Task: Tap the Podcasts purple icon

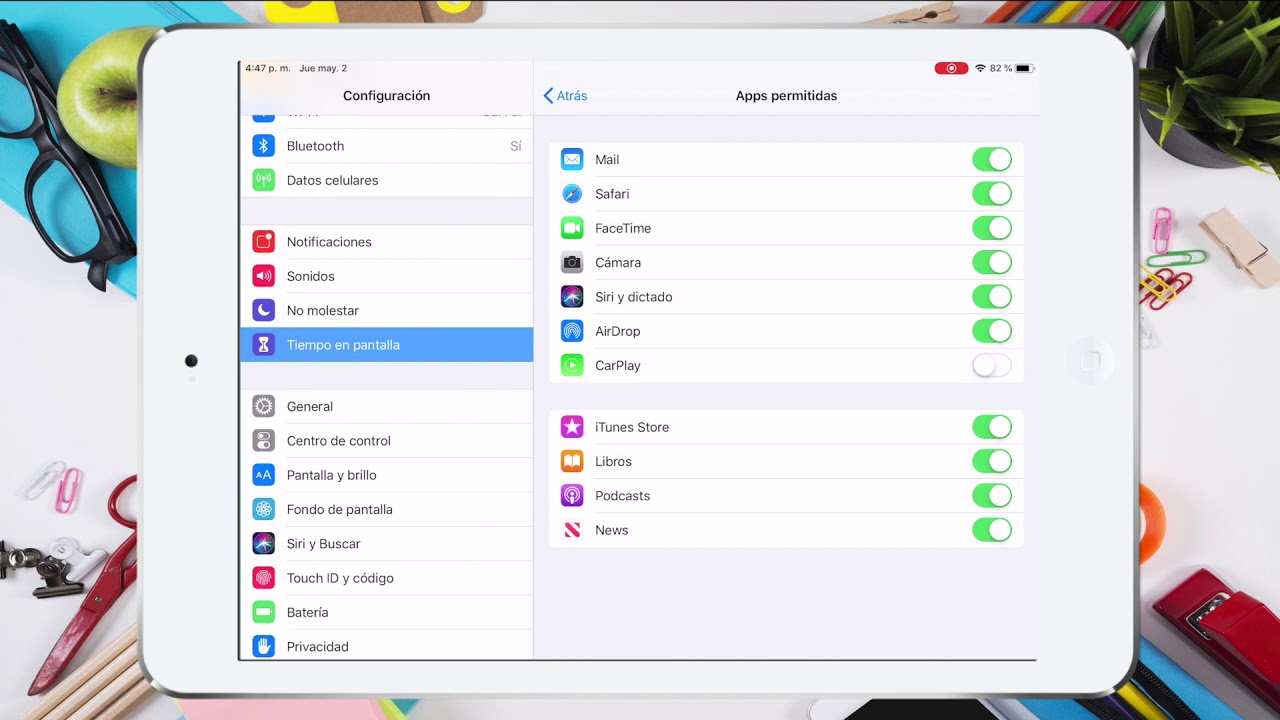Action: point(572,496)
